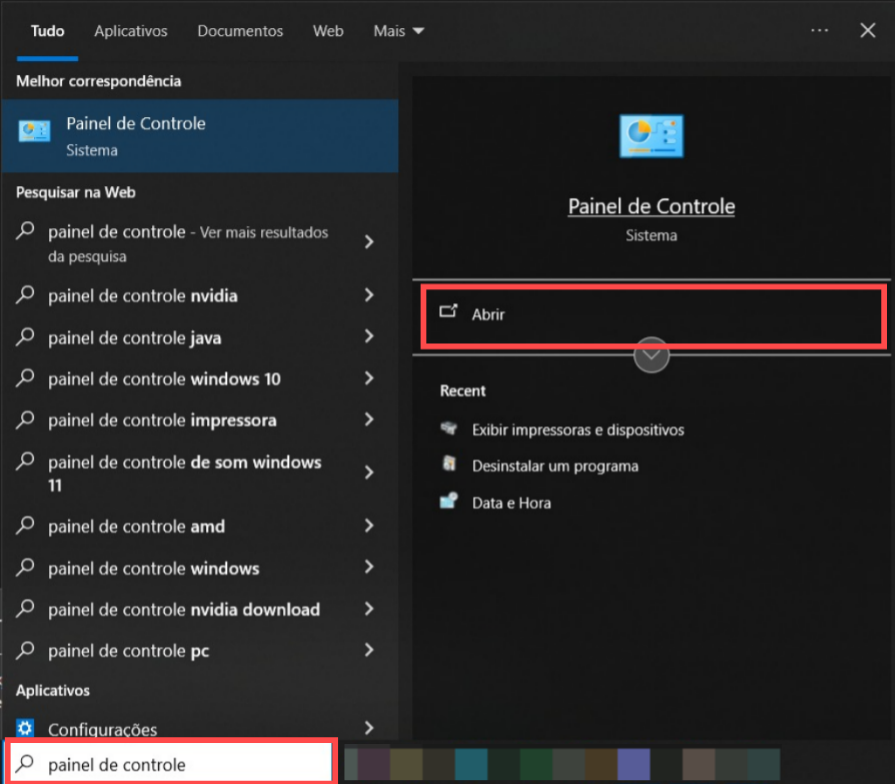Click the Desinstalar um programa icon
Viewport: 895px width, 784px height.
[x=449, y=464]
